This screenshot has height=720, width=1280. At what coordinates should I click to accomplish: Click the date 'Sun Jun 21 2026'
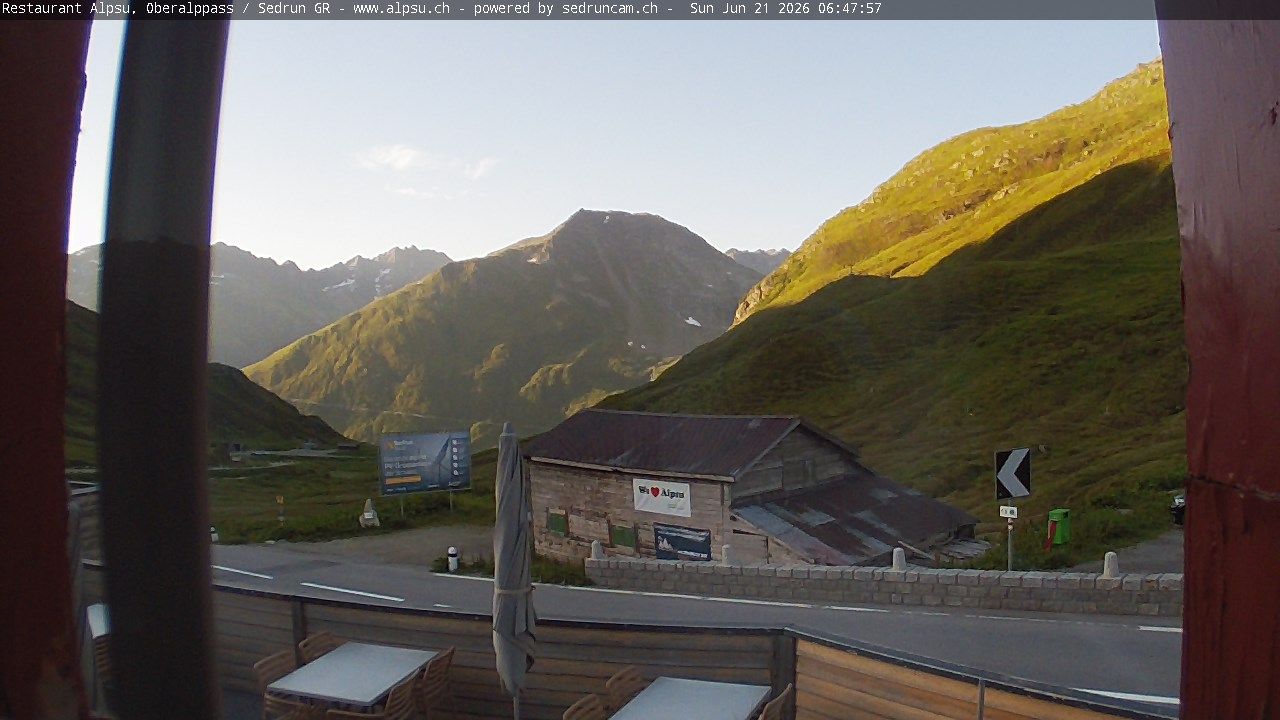coord(751,8)
